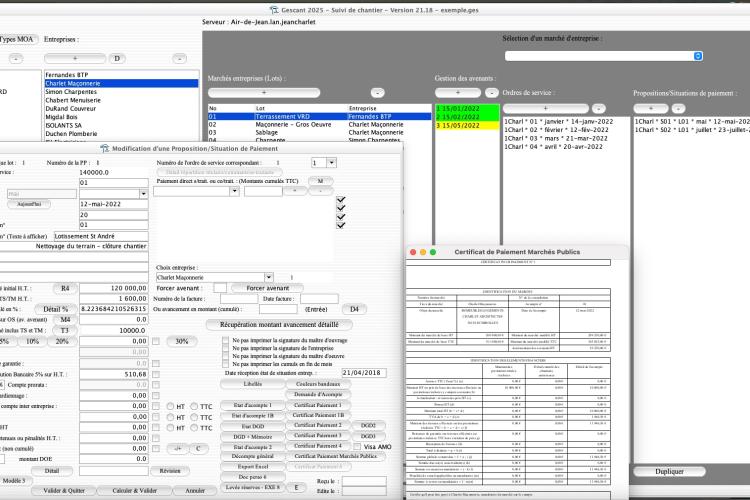The image size is (750, 500).
Task: Open the Sélection d'un marché d'entreprise dropdown
Action: pos(698,56)
